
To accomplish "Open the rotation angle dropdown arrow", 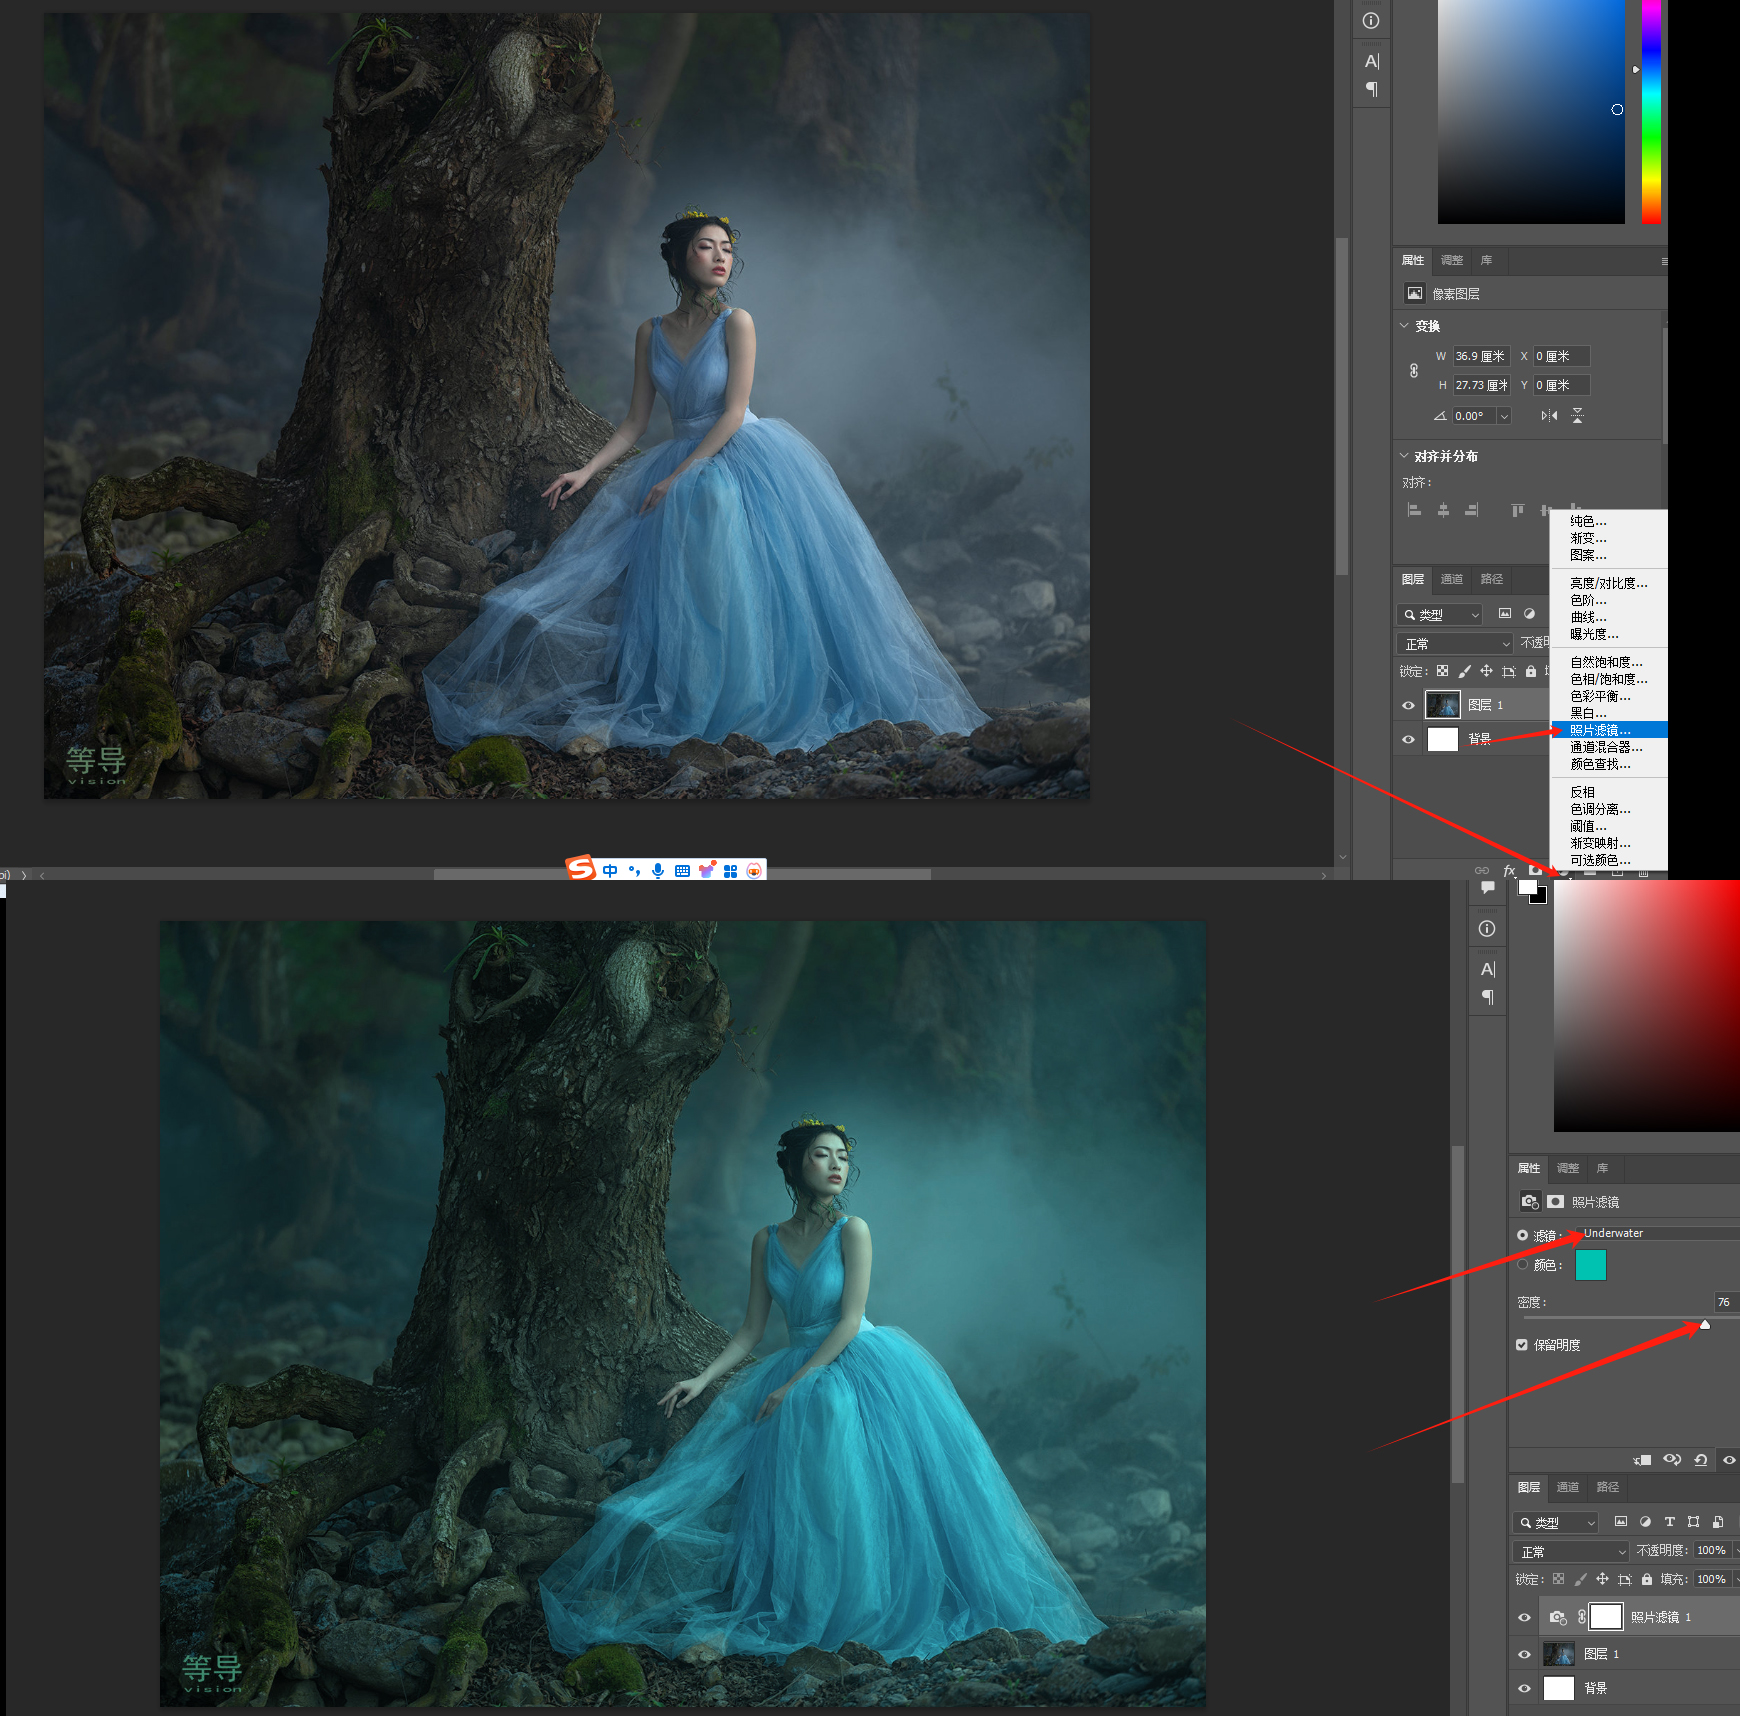I will point(1504,416).
